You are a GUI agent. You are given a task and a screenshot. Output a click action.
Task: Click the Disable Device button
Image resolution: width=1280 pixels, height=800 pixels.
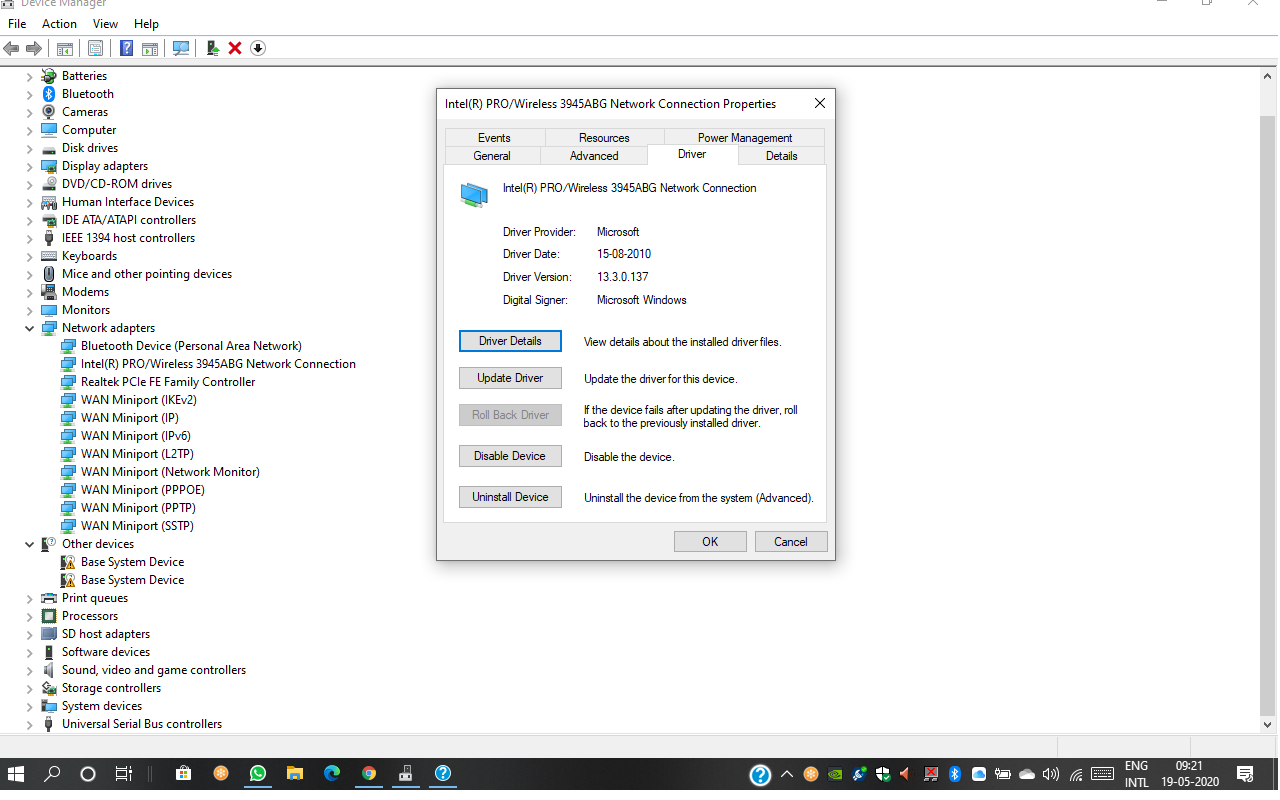coord(510,456)
